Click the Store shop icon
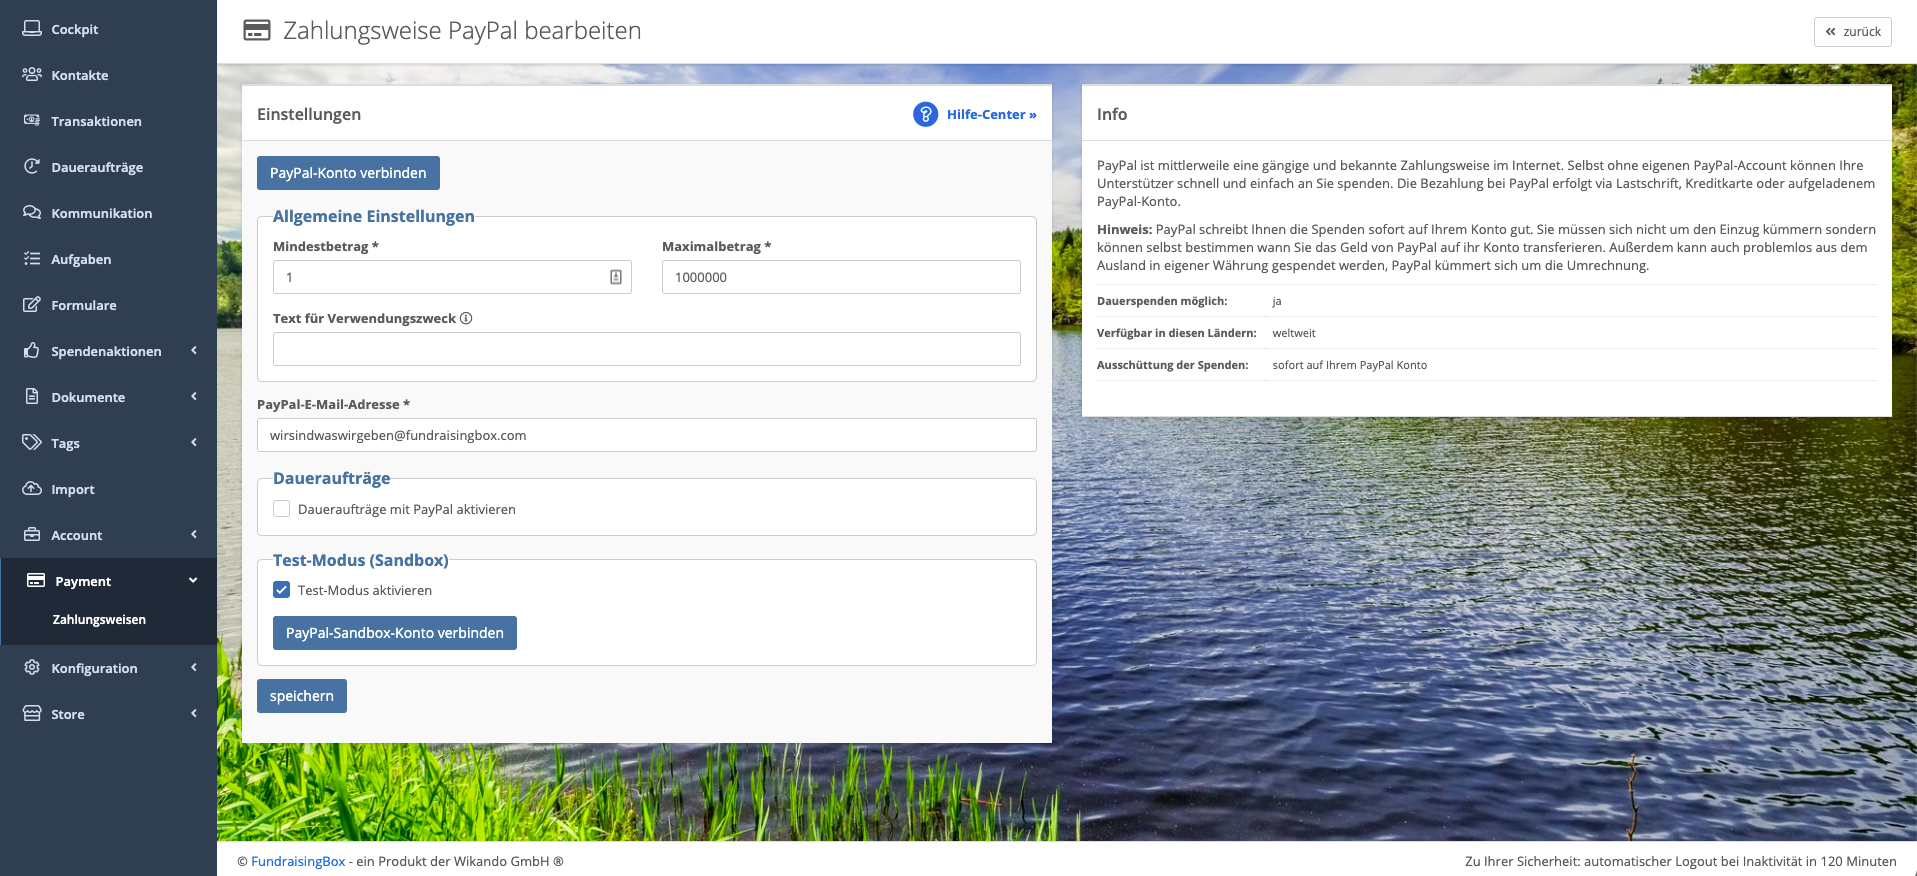1917x876 pixels. [x=32, y=713]
